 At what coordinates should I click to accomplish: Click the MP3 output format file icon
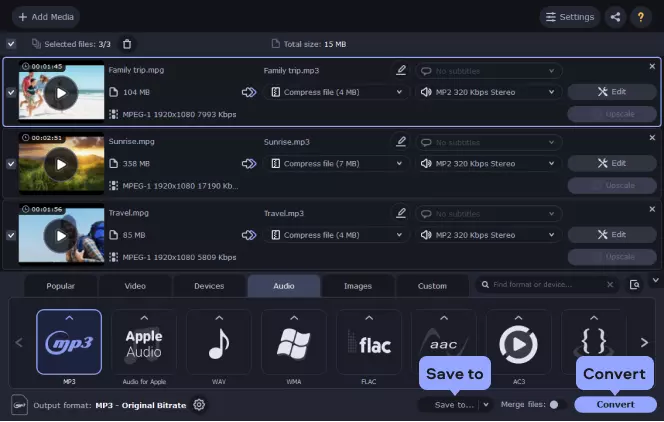tap(19, 405)
